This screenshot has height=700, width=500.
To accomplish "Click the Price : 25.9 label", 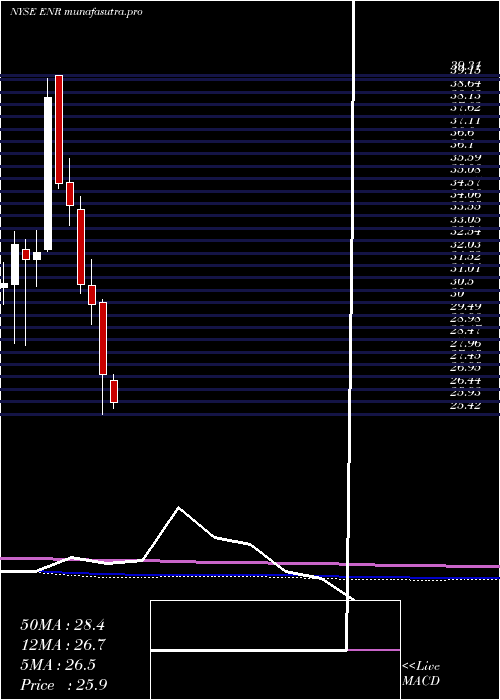I will (x=64, y=685).
